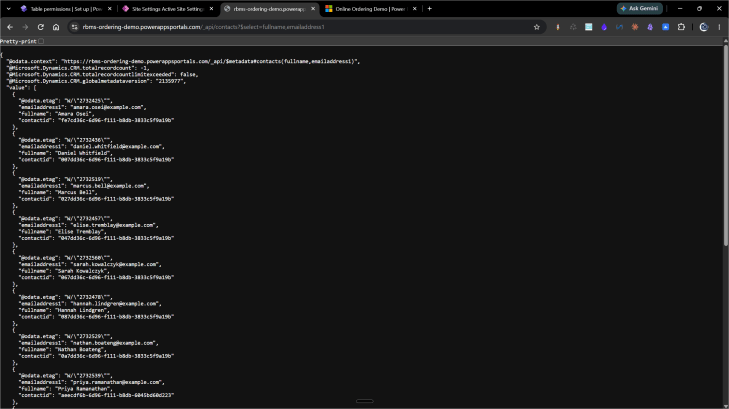Click the "value": [ array line
This screenshot has height=409, width=729.
pyautogui.click(x=21, y=87)
